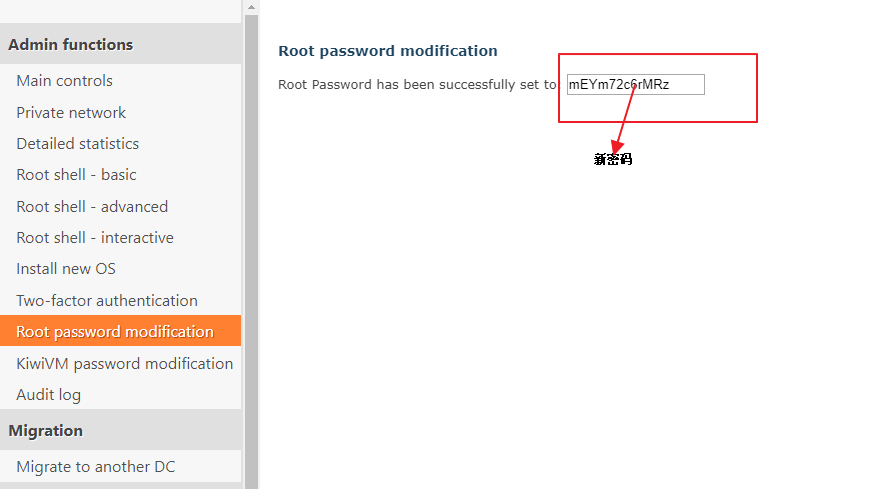Screen dimensions: 875x489
Task: Launch Root shell - interactive
Action: point(95,238)
